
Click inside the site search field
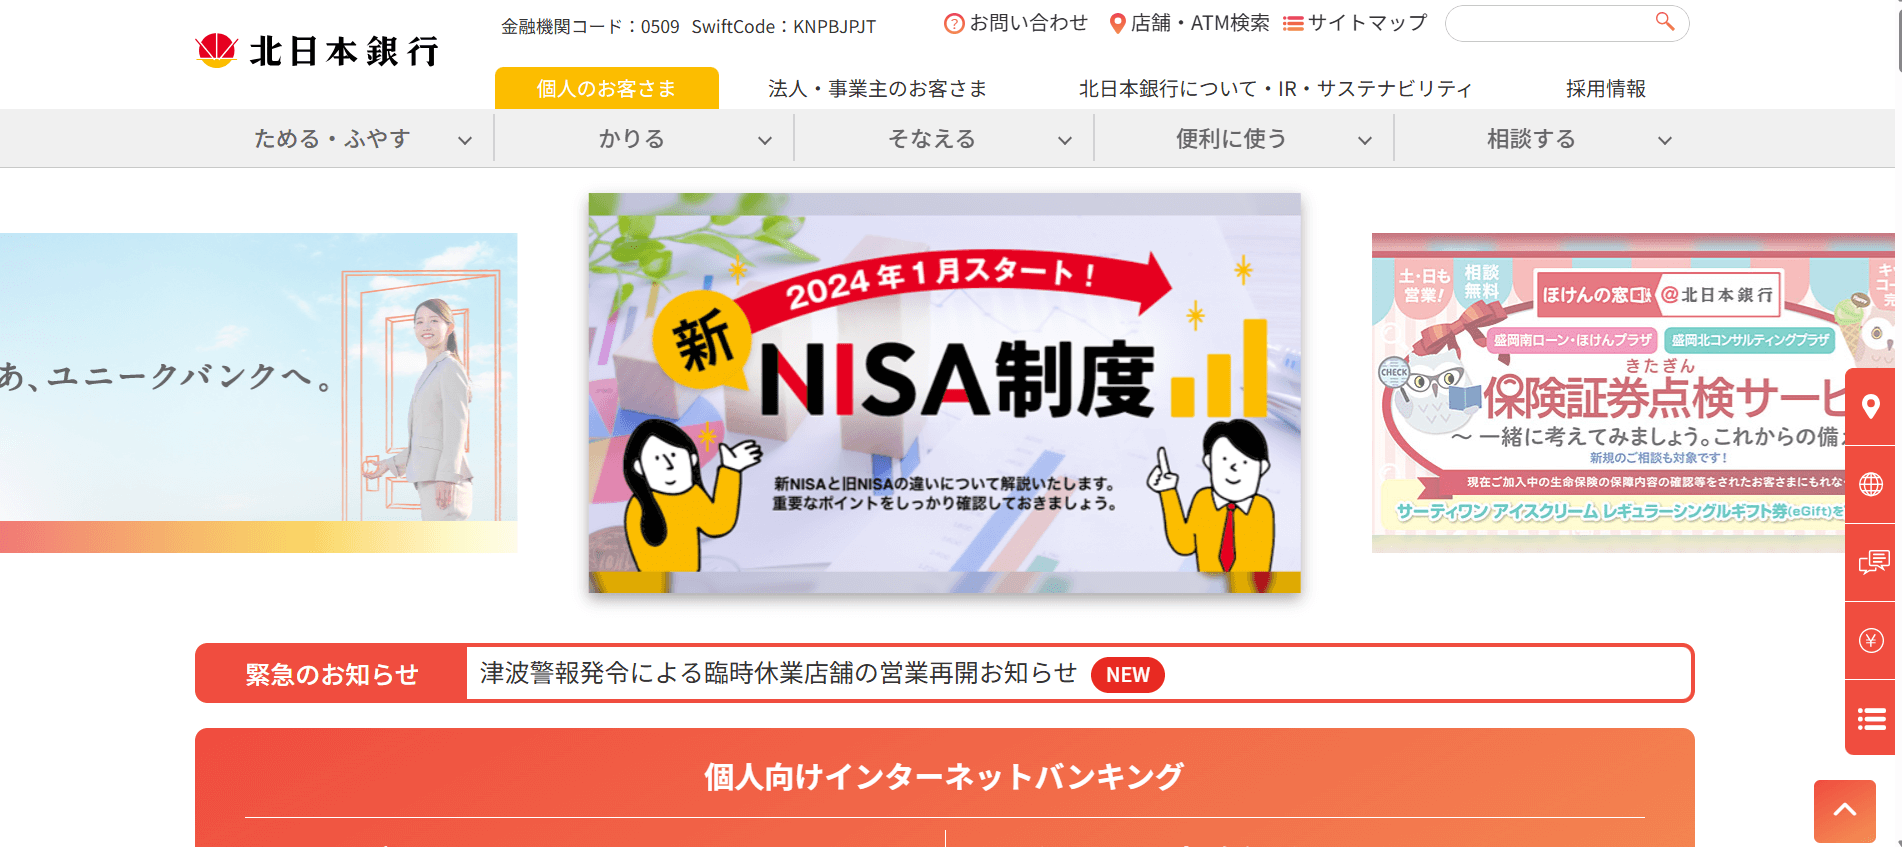(x=1550, y=23)
